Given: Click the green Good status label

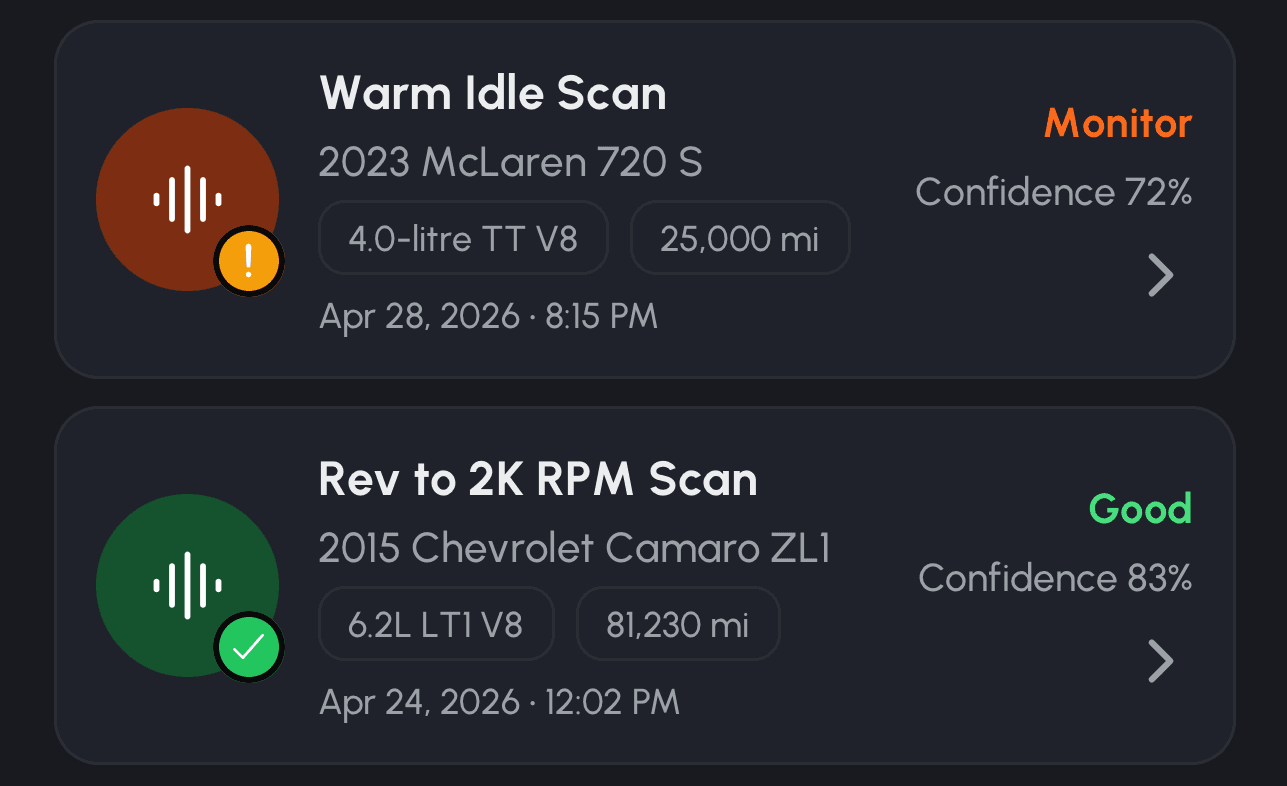Looking at the screenshot, I should coord(1140,509).
